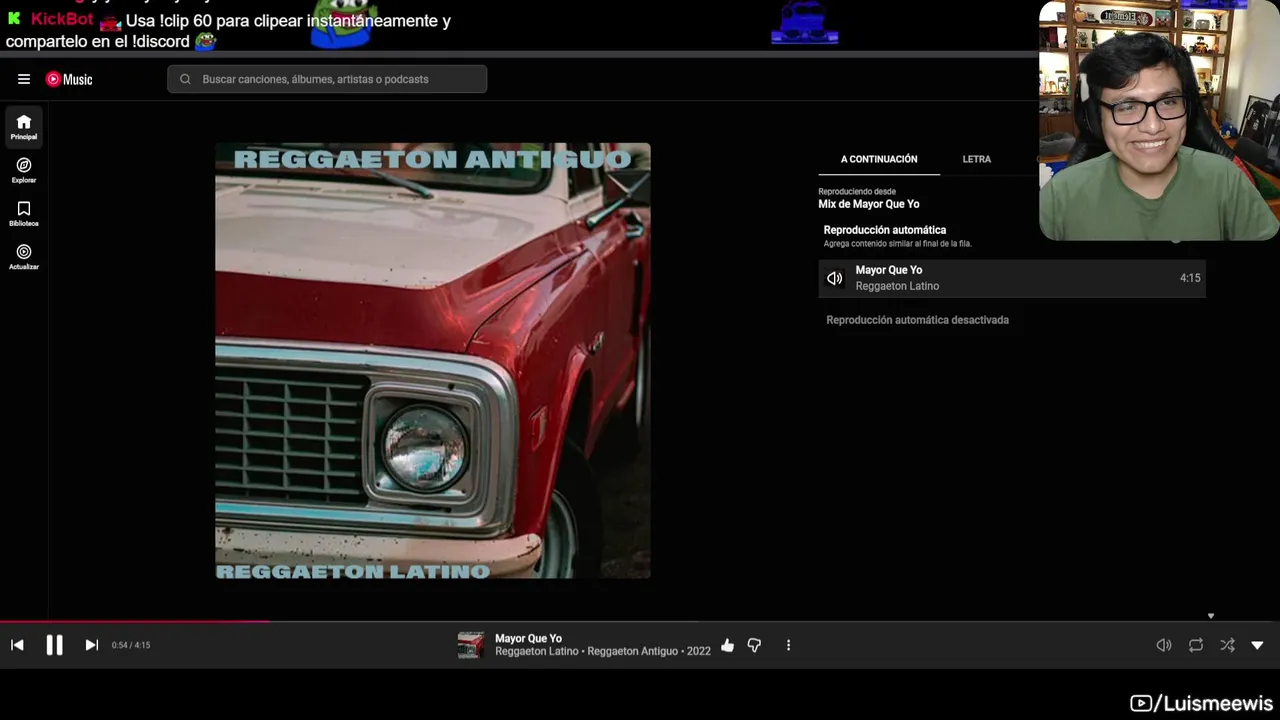Seek along the song progress bar
1280x720 pixels.
coord(640,621)
